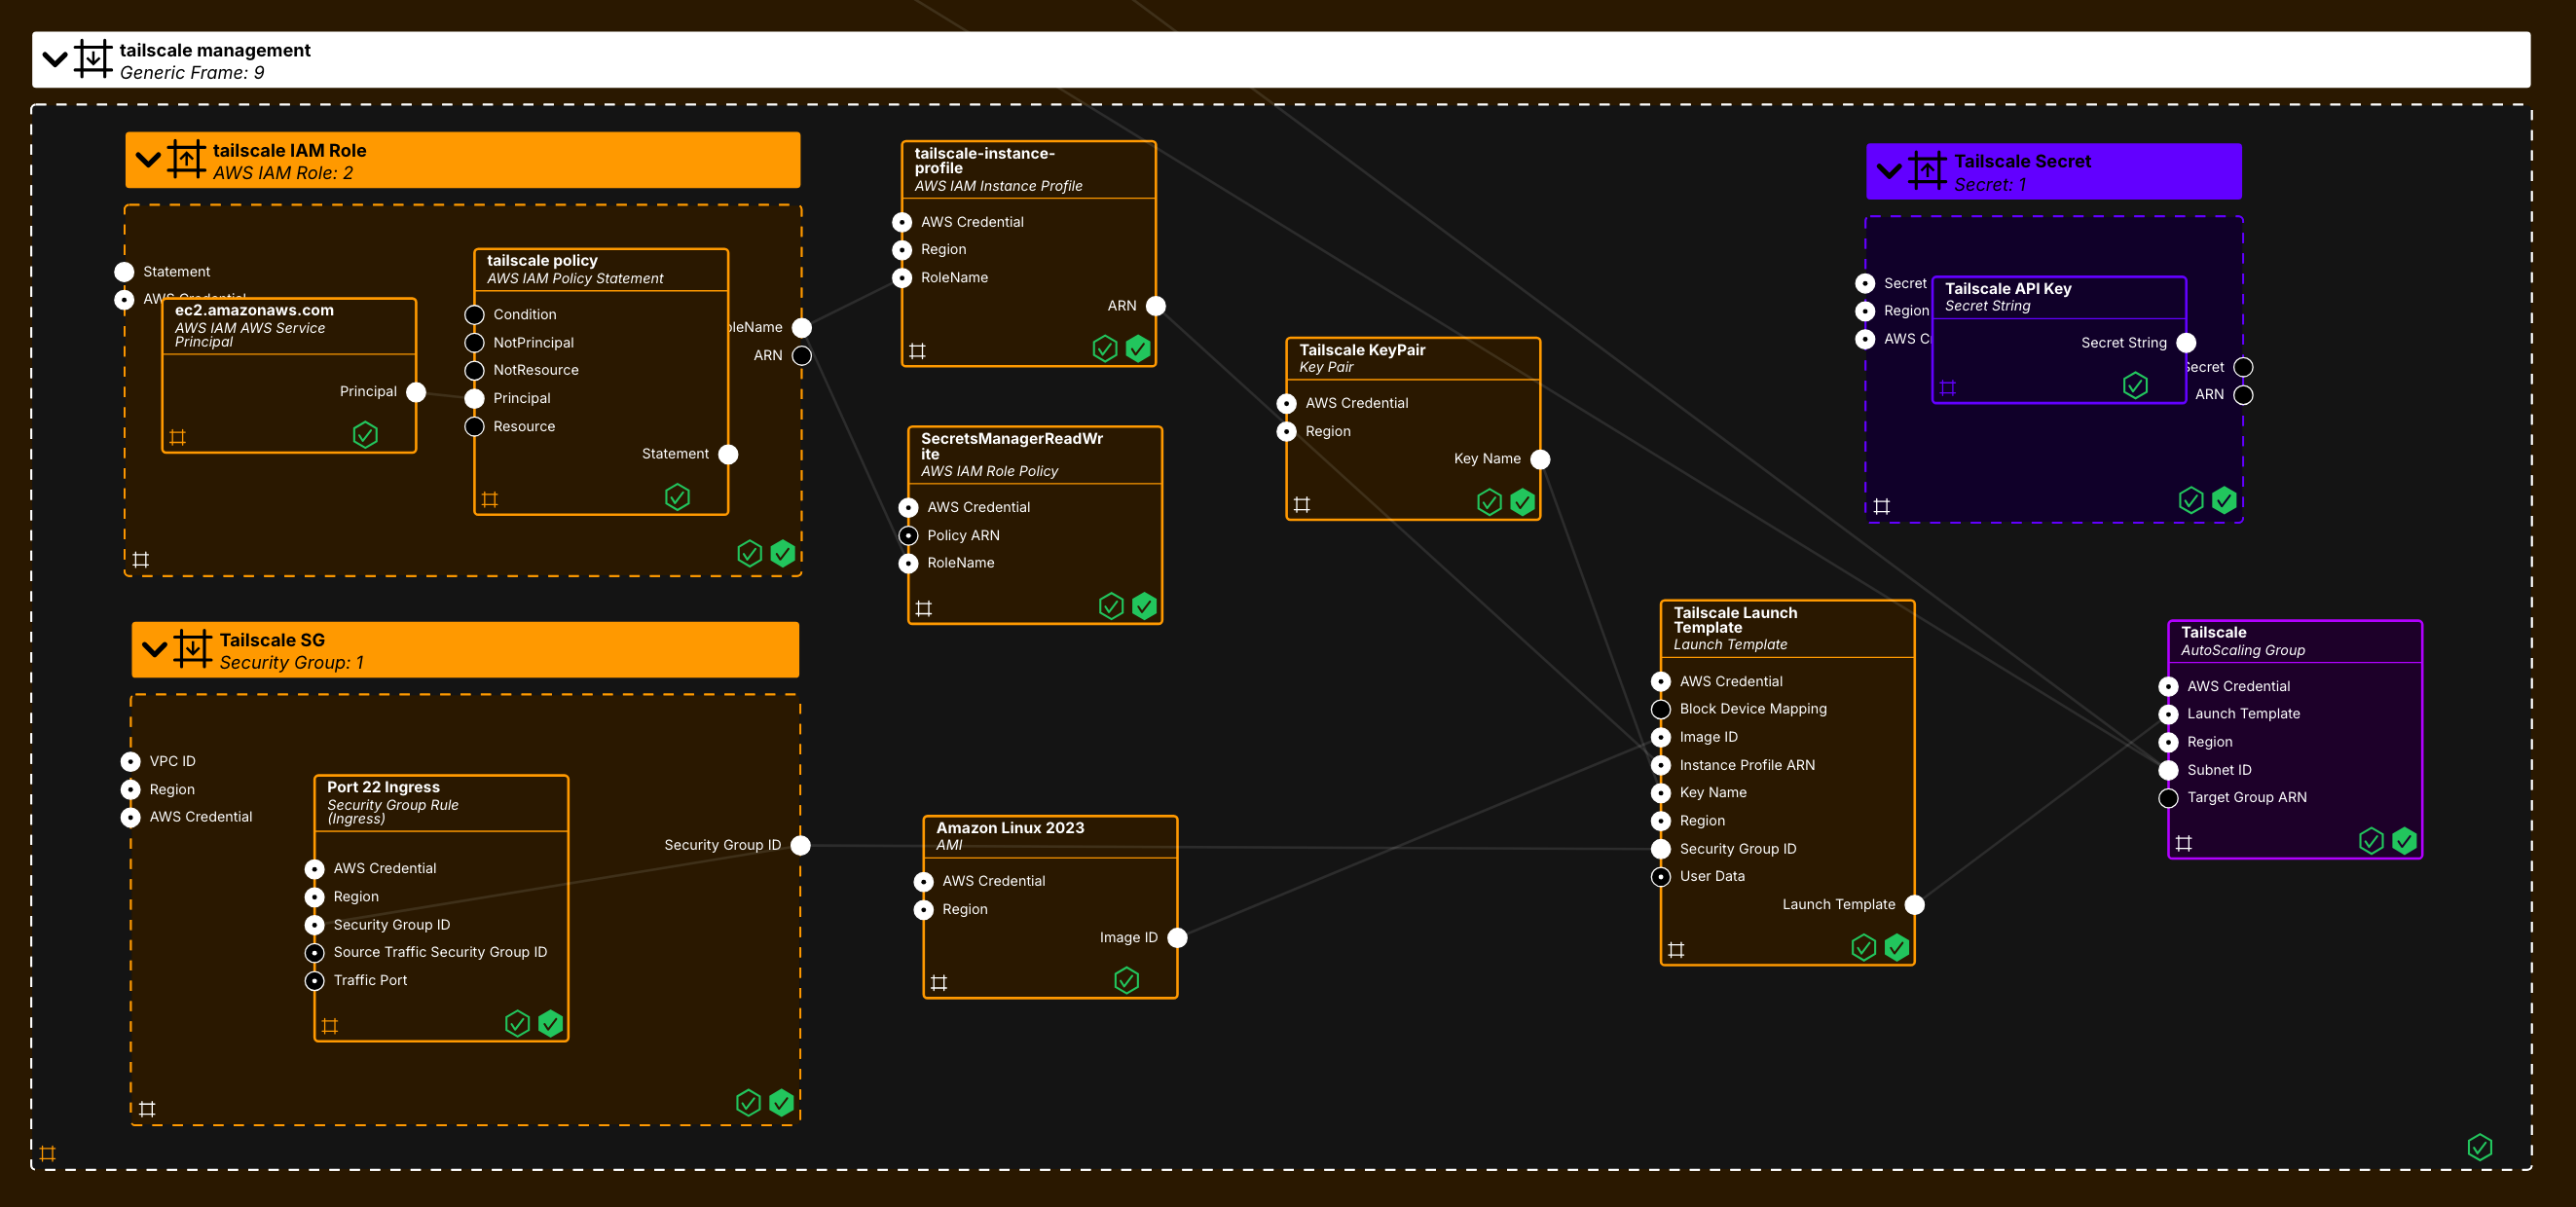The image size is (2576, 1207).
Task: Collapse the tailscale IAM Role frame
Action: pyautogui.click(x=148, y=160)
